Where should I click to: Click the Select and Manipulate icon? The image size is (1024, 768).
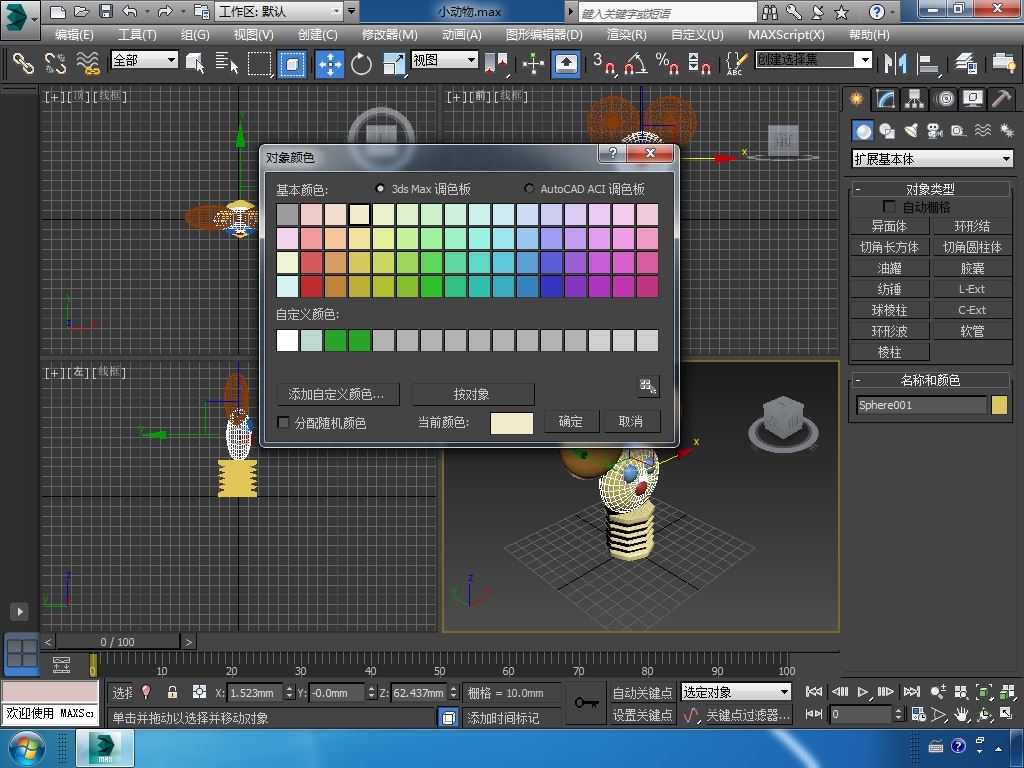pyautogui.click(x=534, y=63)
